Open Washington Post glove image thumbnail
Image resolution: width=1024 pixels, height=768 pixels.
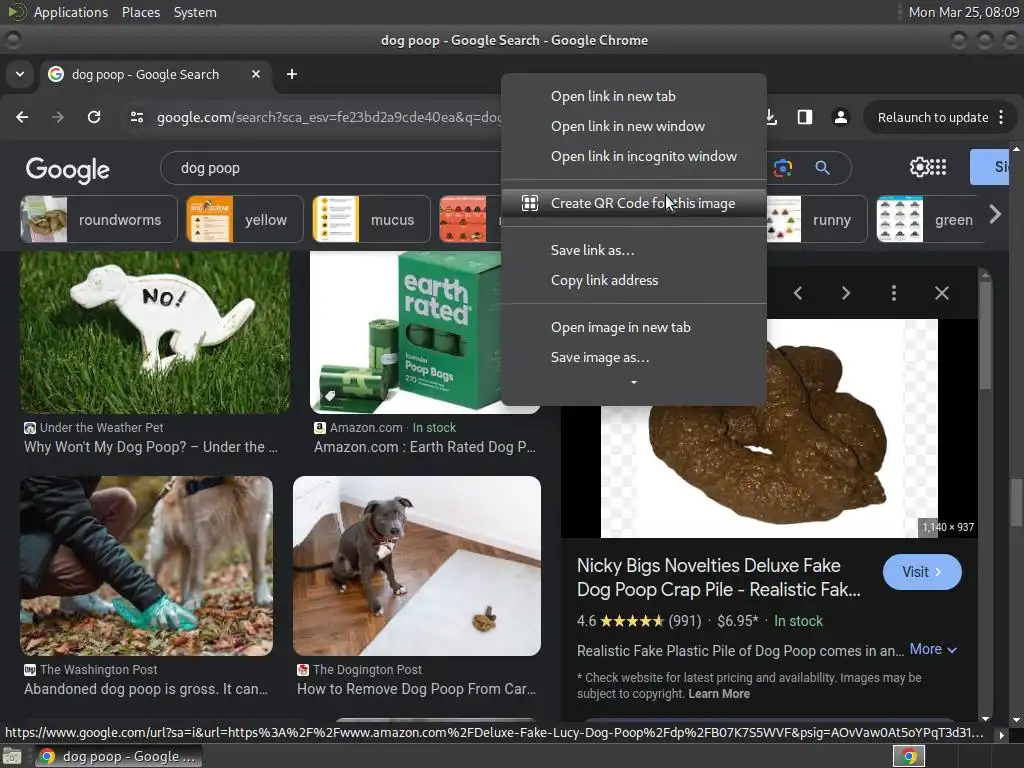pos(146,566)
